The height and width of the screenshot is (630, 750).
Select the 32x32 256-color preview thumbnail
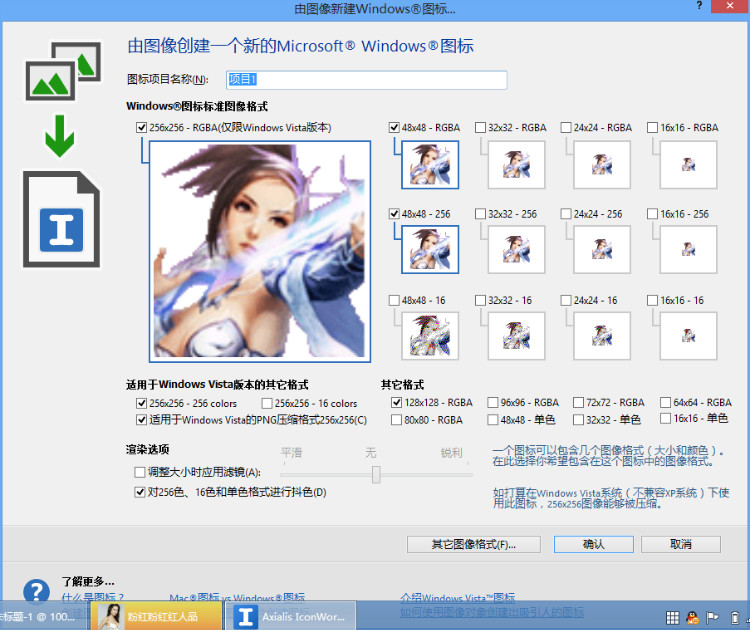point(516,250)
